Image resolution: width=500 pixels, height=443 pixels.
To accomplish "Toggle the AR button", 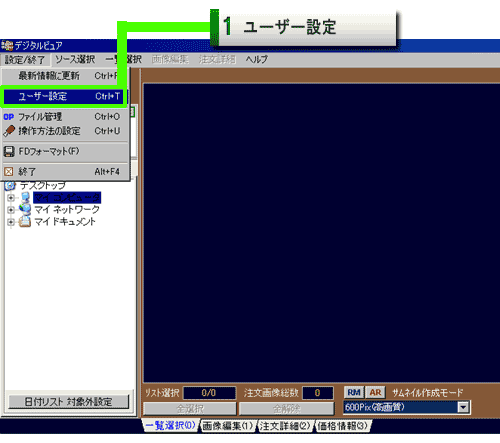I will pyautogui.click(x=375, y=392).
